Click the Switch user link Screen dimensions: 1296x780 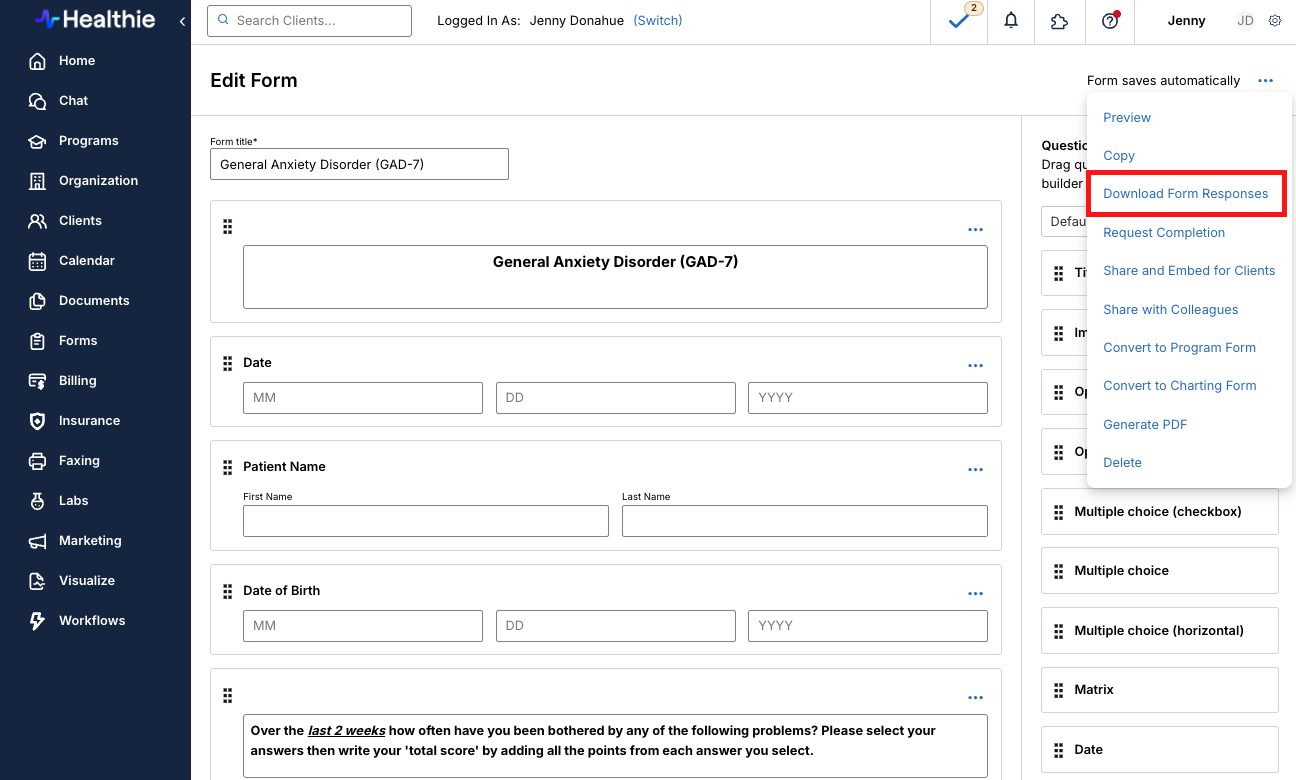coord(657,21)
